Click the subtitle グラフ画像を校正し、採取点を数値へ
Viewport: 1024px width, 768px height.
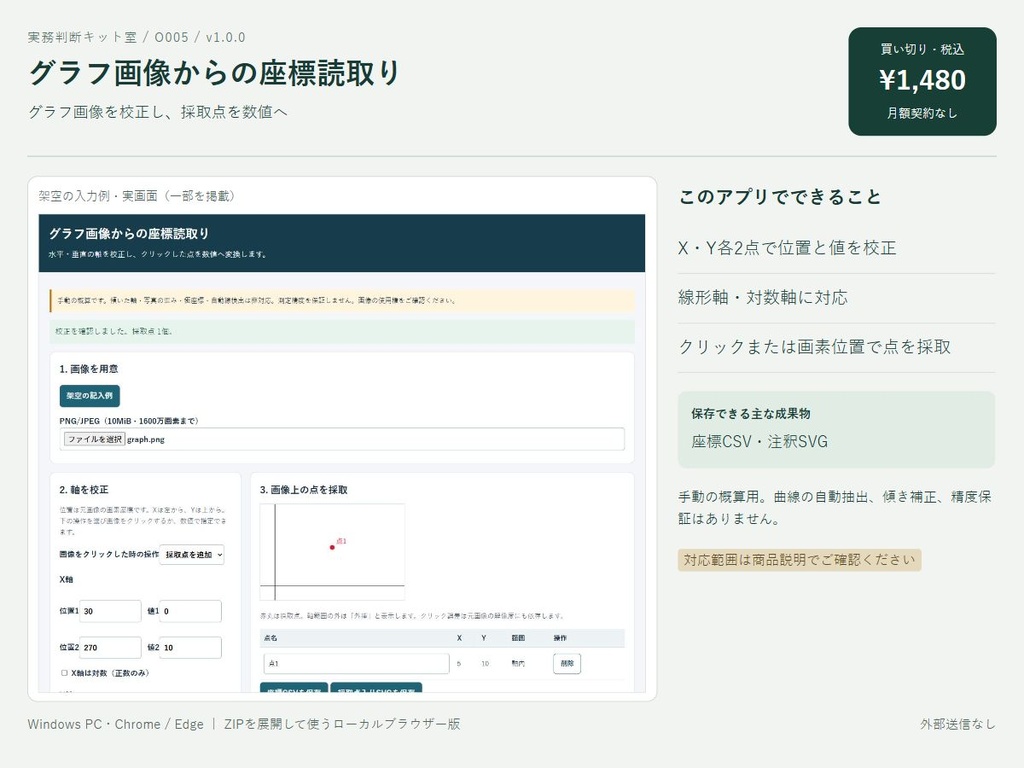(157, 112)
